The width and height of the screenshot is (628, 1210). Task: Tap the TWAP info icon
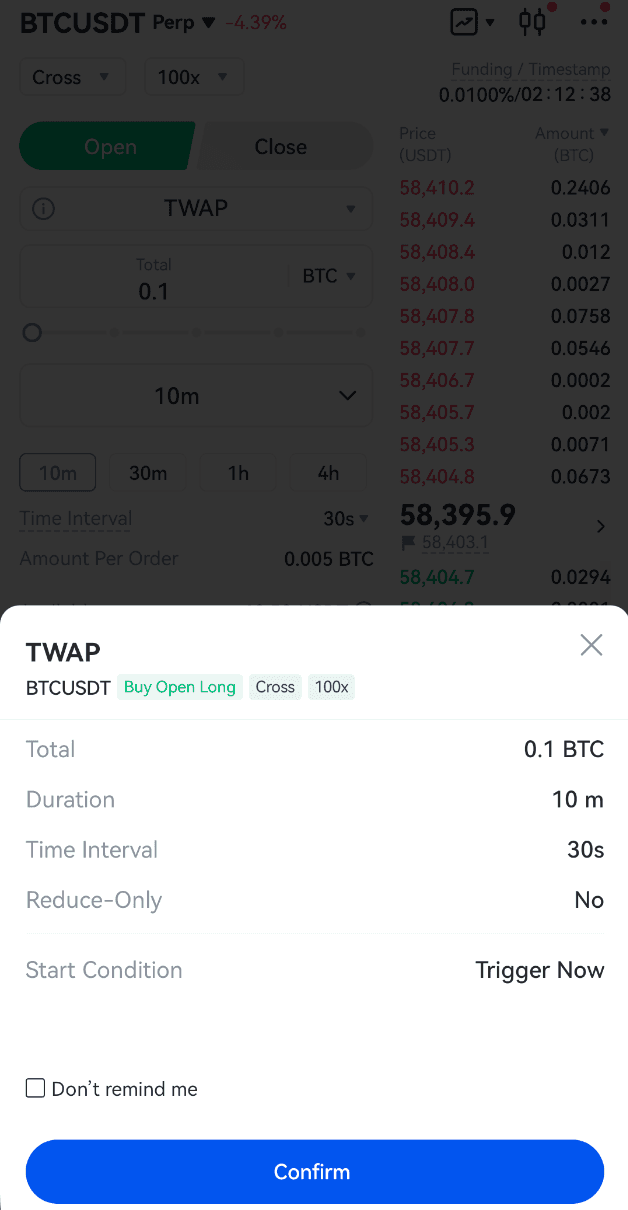(x=44, y=209)
